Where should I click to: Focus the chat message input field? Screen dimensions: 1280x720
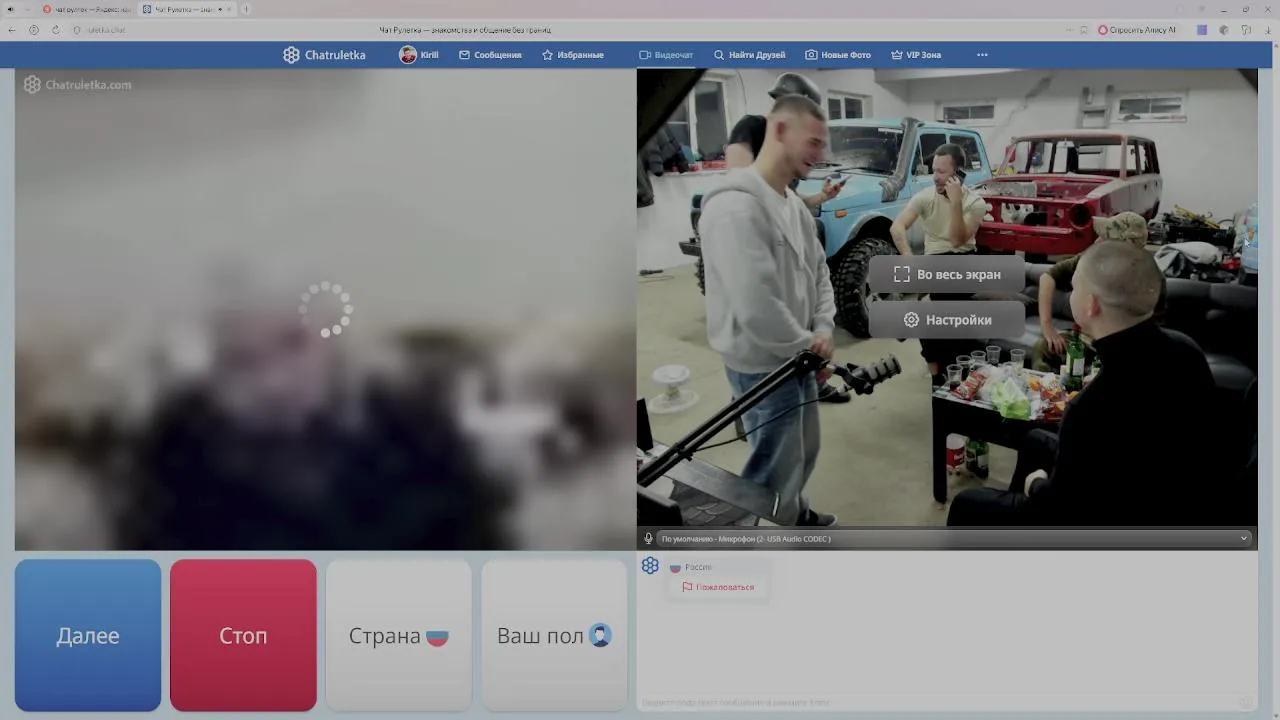click(x=940, y=702)
